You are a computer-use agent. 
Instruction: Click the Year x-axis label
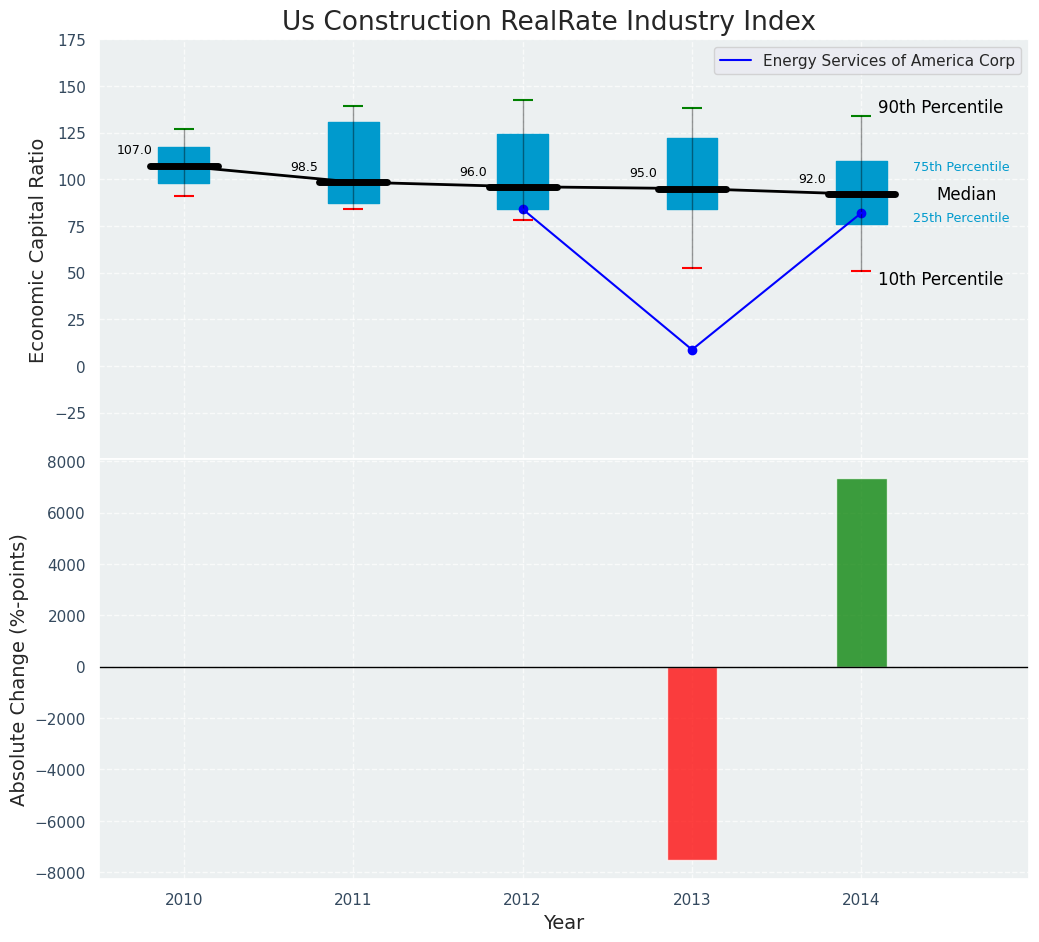tap(563, 923)
